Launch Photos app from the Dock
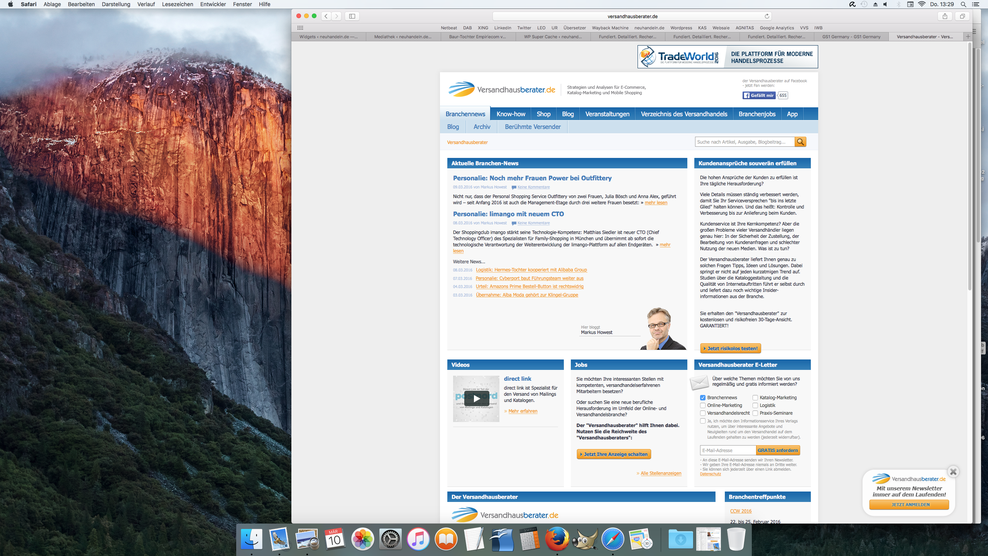The height and width of the screenshot is (556, 988). coord(362,539)
